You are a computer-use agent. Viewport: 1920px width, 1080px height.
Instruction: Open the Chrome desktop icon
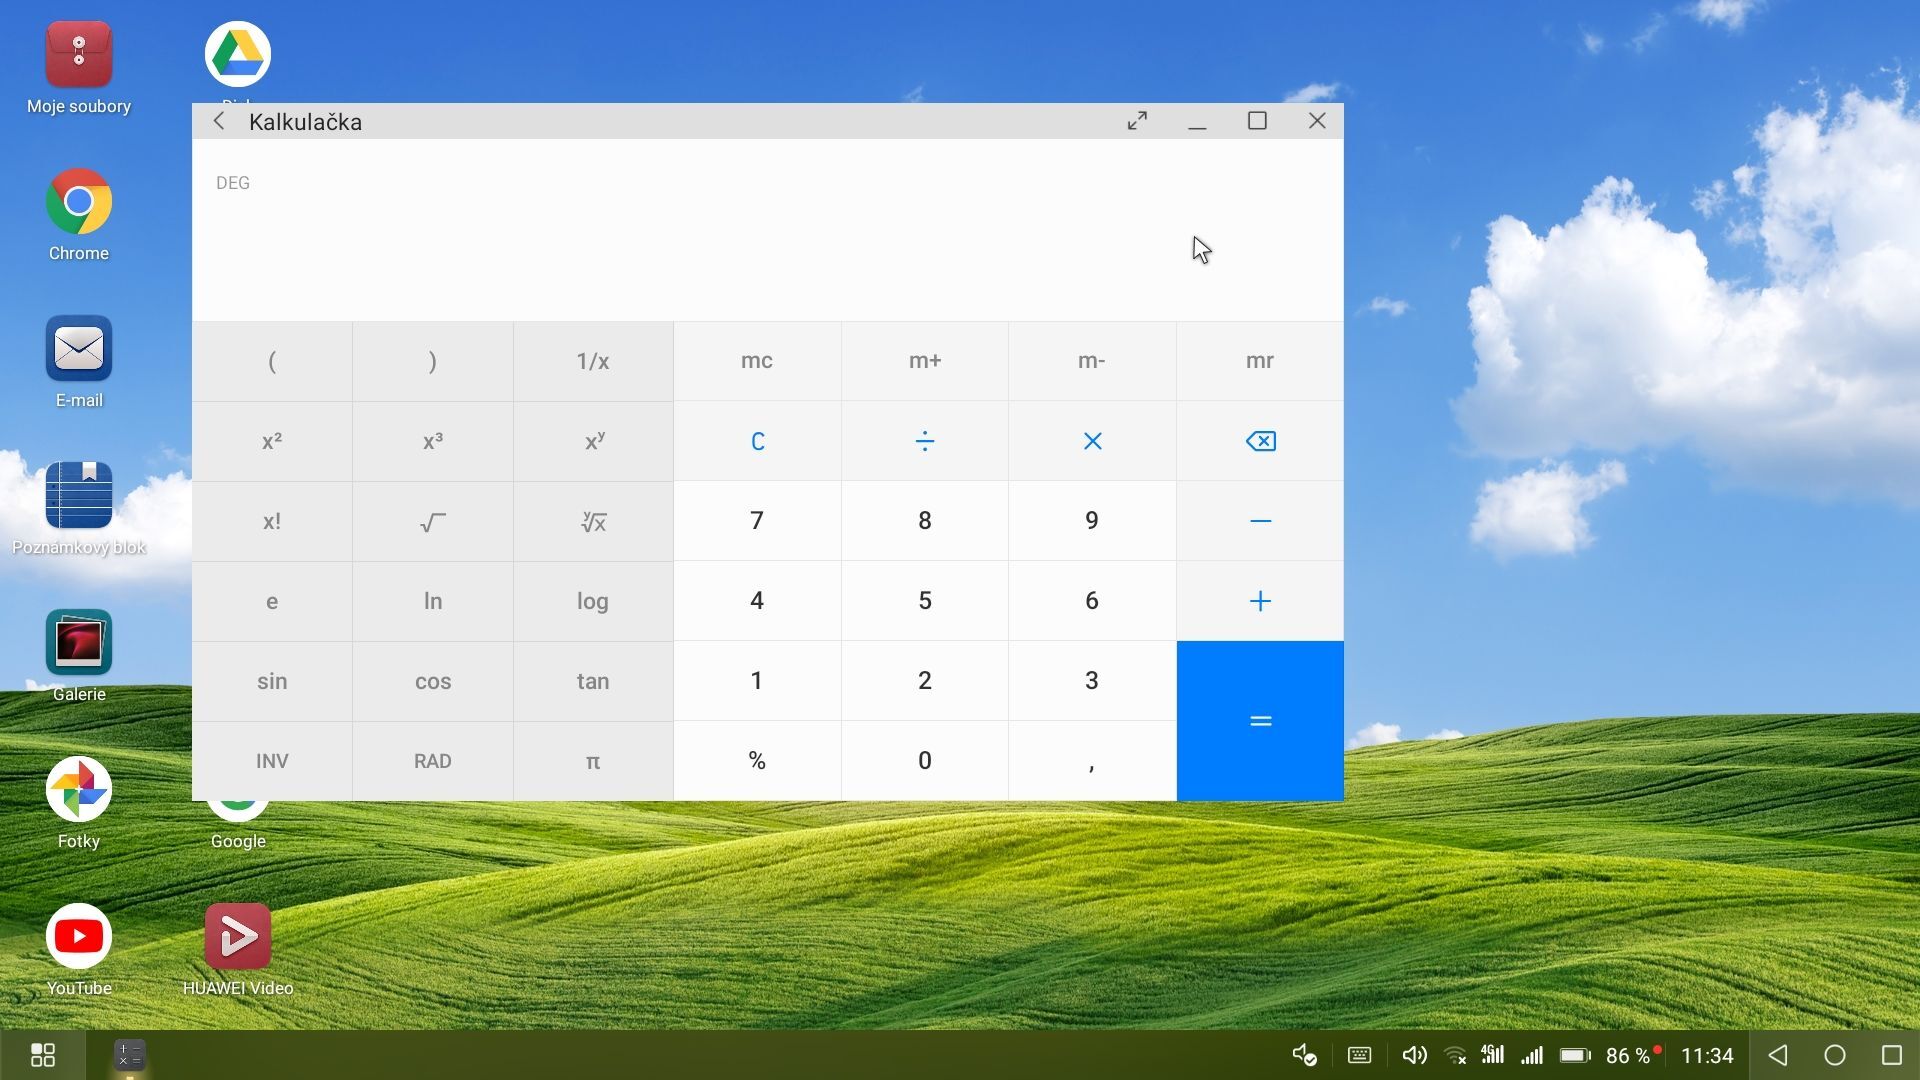(x=78, y=202)
